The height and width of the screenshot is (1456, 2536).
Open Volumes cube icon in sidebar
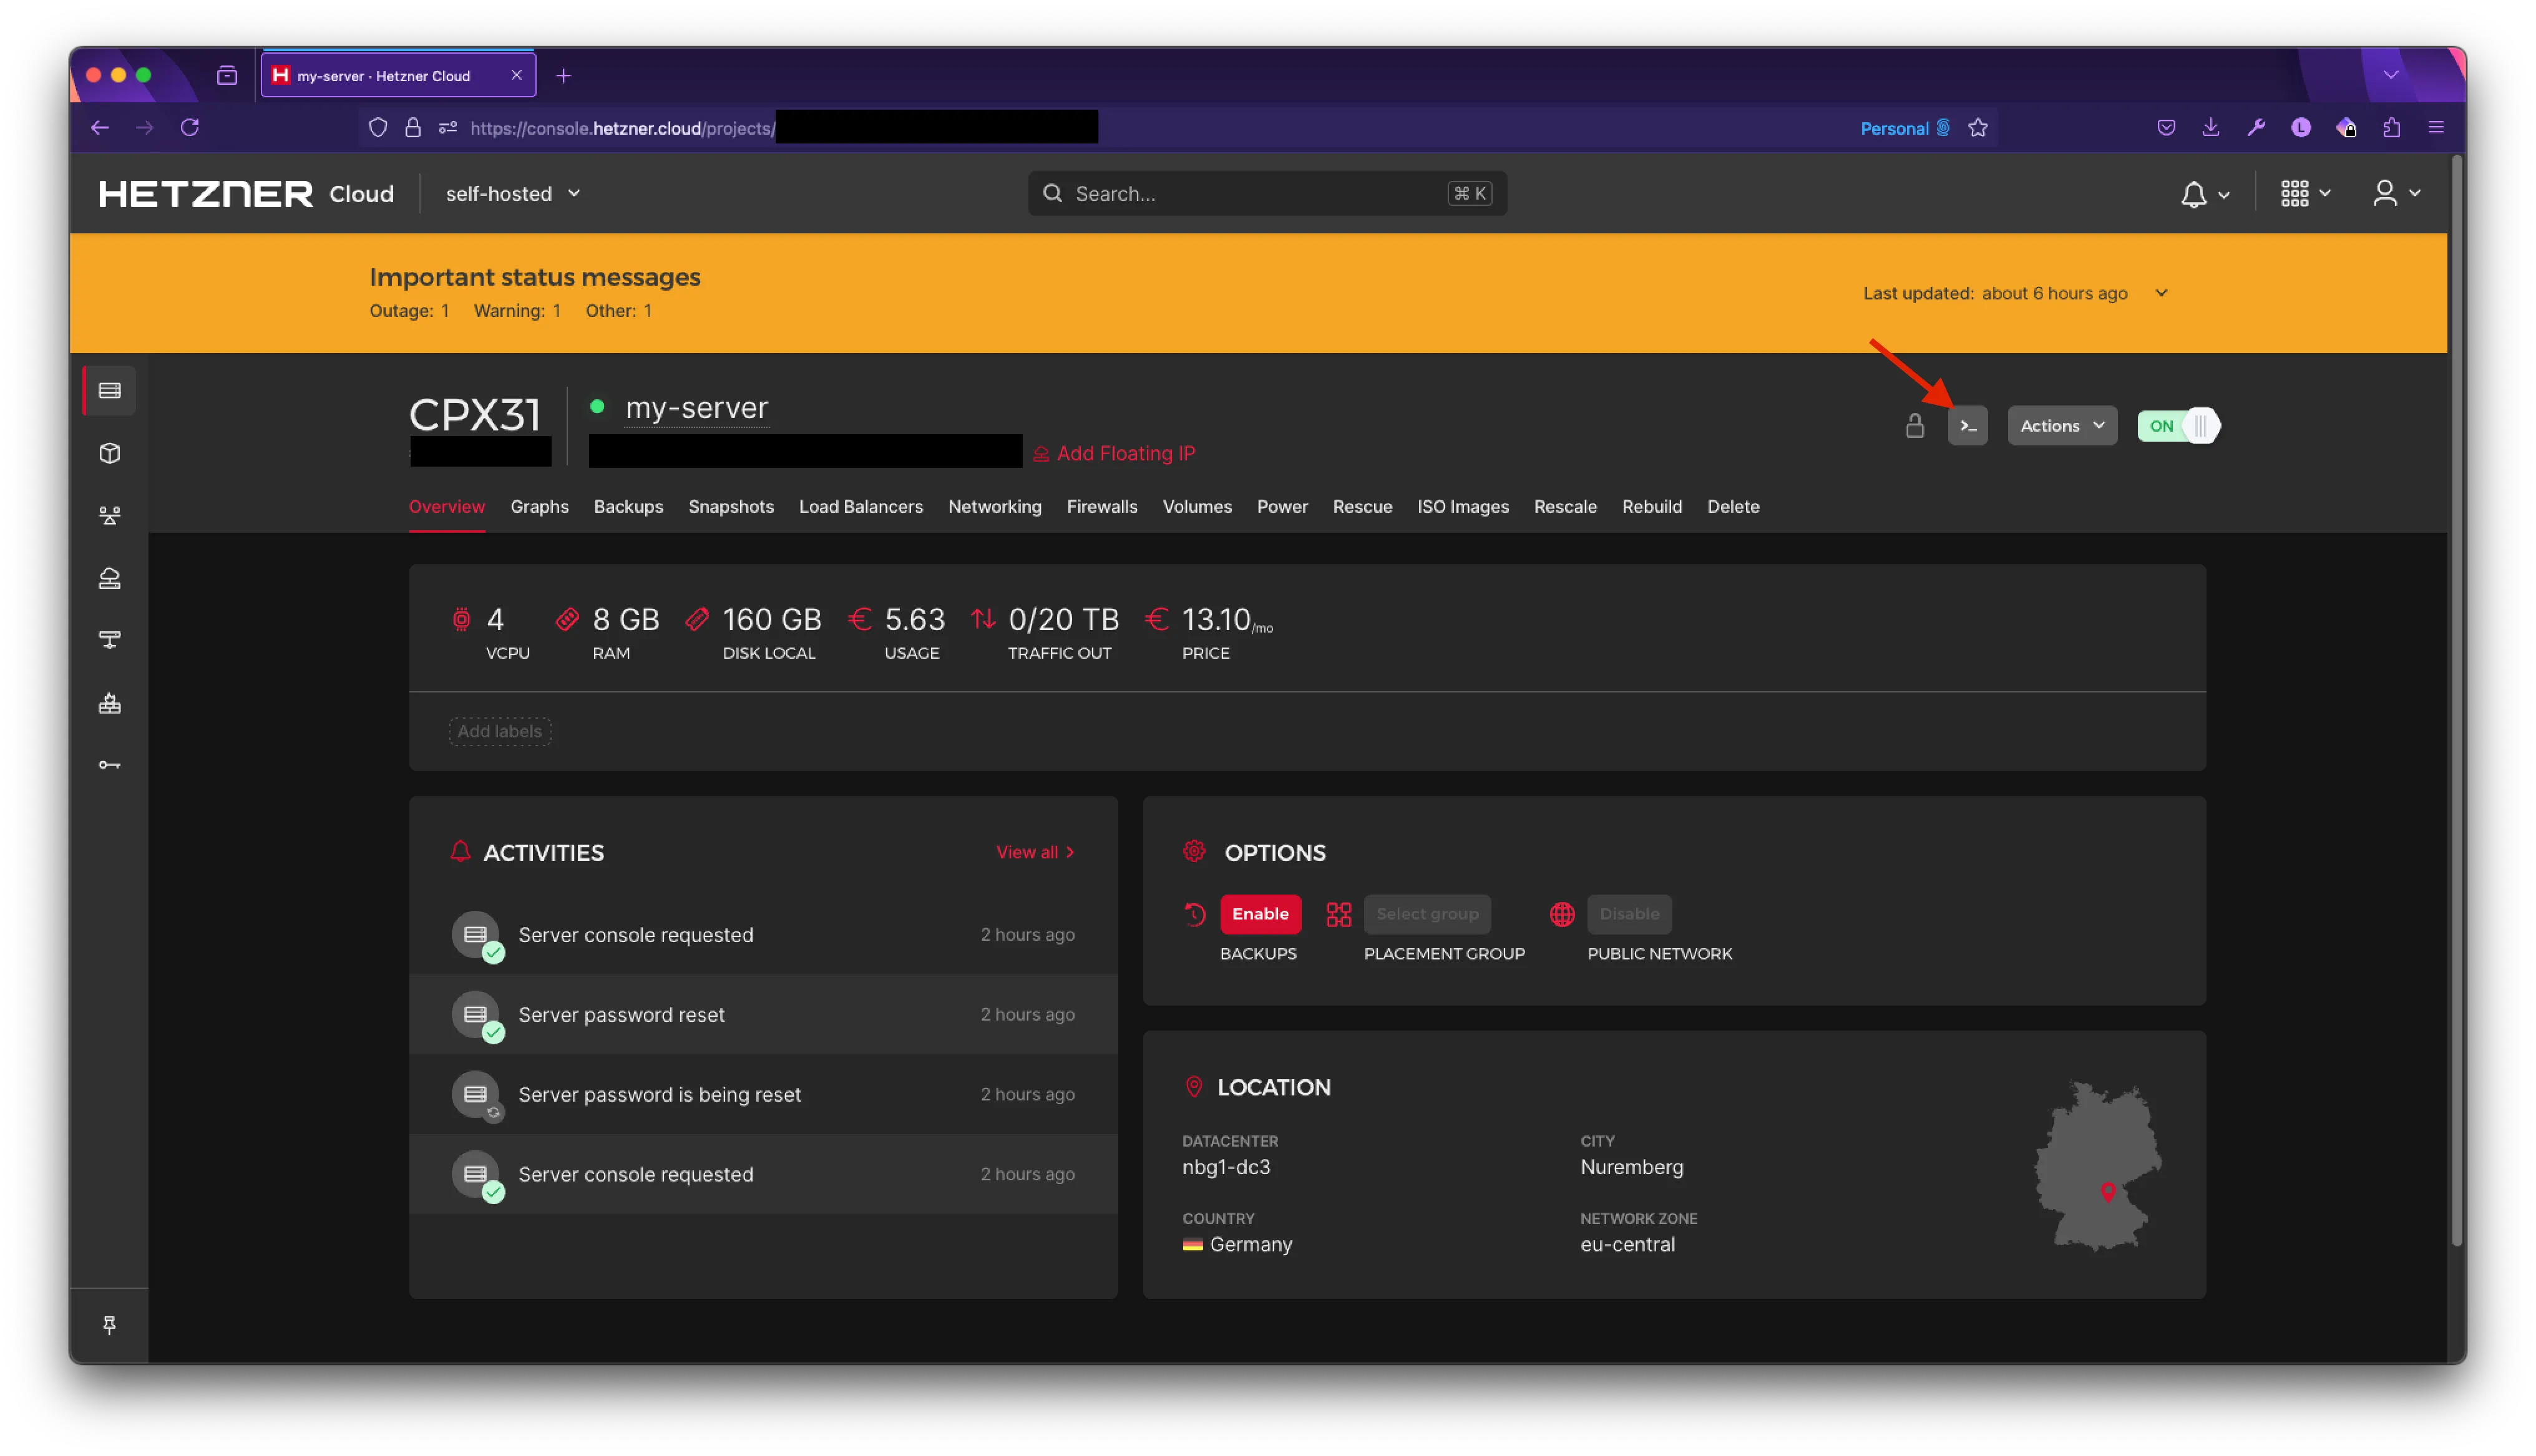coord(110,453)
